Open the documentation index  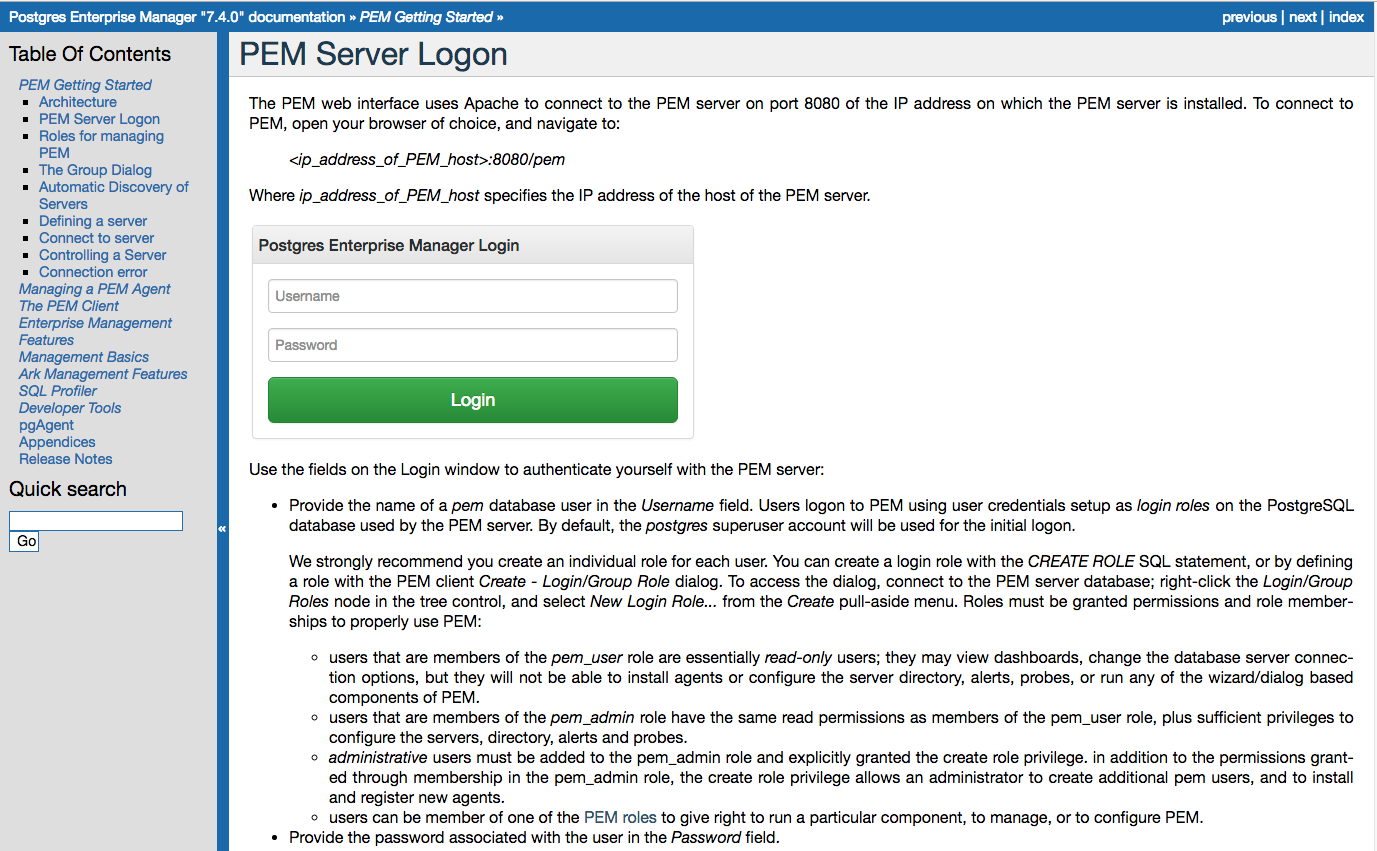tap(1347, 16)
